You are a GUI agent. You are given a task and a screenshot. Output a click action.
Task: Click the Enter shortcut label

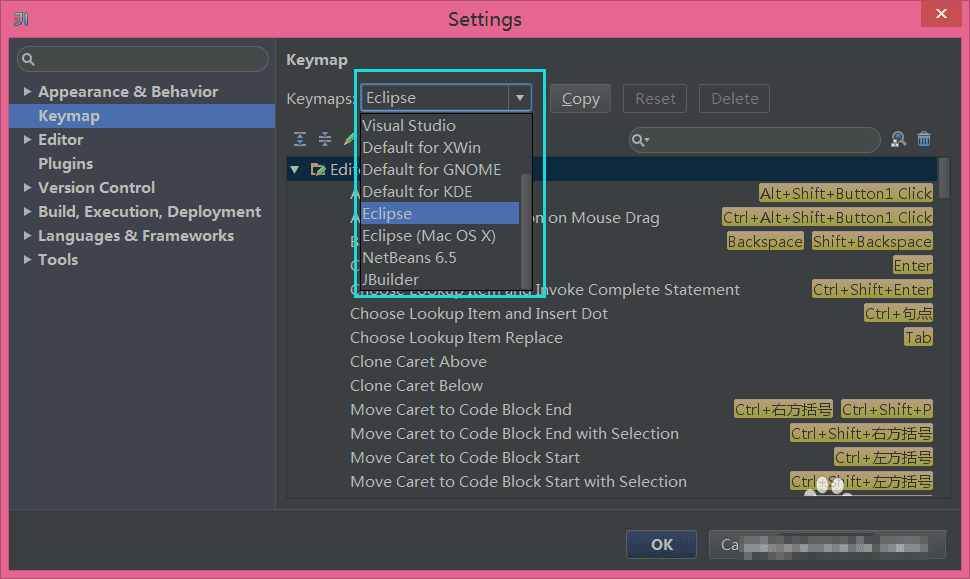(x=912, y=266)
